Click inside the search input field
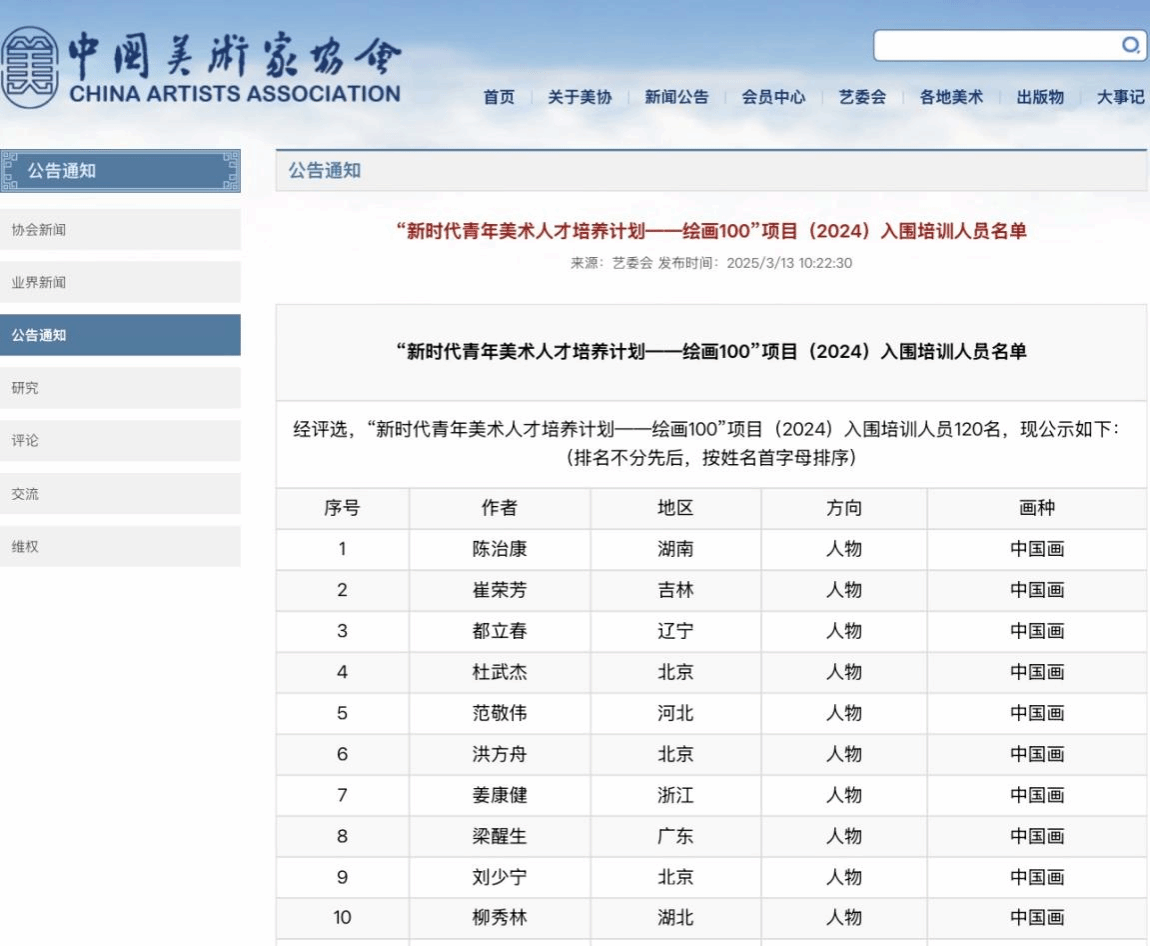 tap(995, 45)
